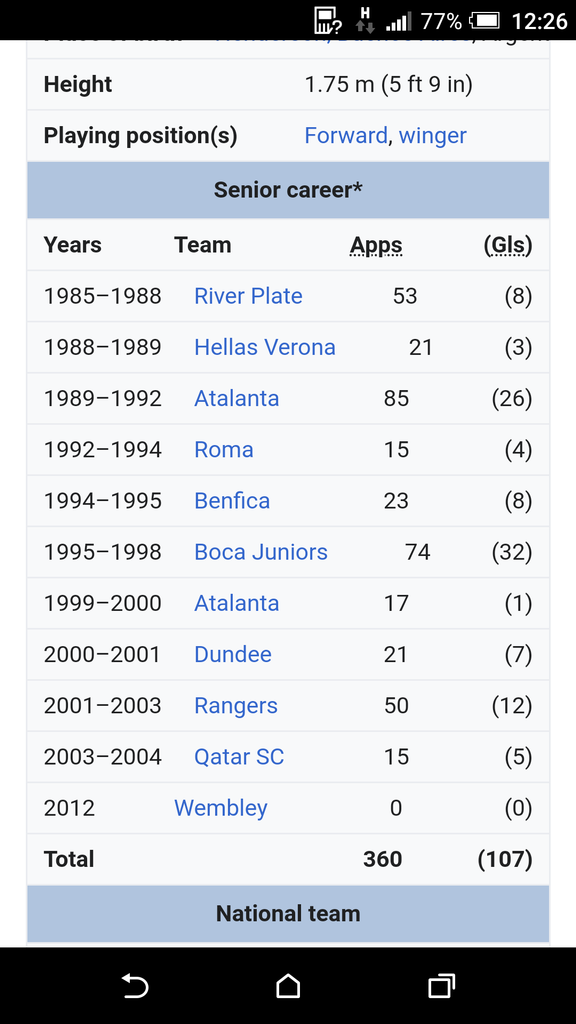The width and height of the screenshot is (576, 1024).
Task: Open the Boca Juniors team link
Action: 261,552
